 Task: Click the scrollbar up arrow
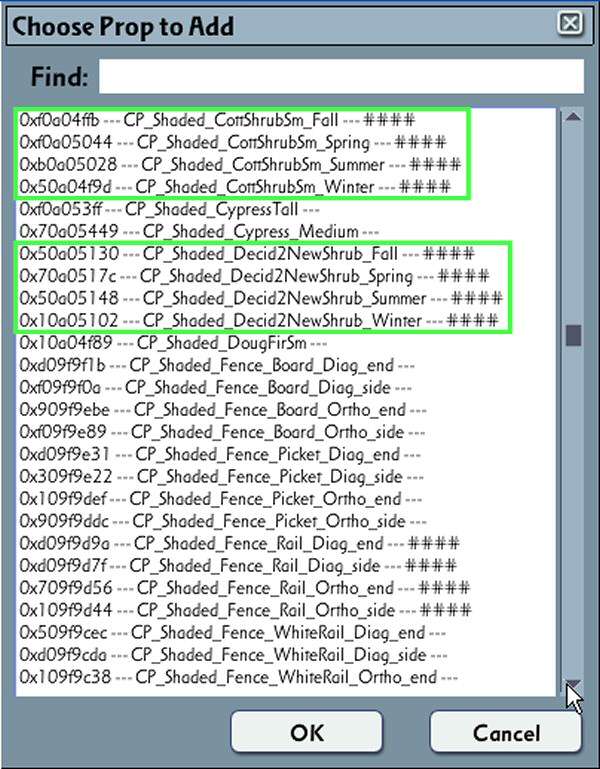[x=573, y=117]
